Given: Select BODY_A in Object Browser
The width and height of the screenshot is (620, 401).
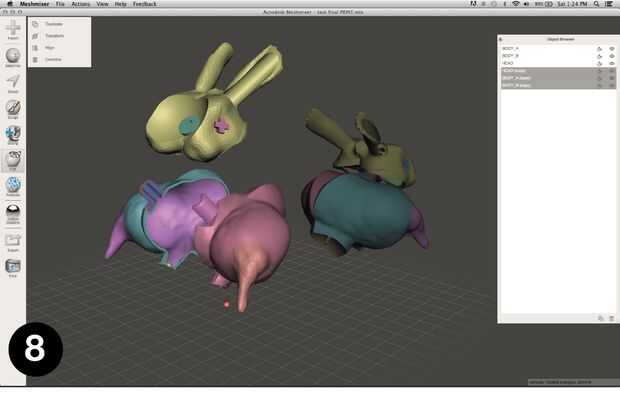Looking at the screenshot, I should tap(558, 49).
